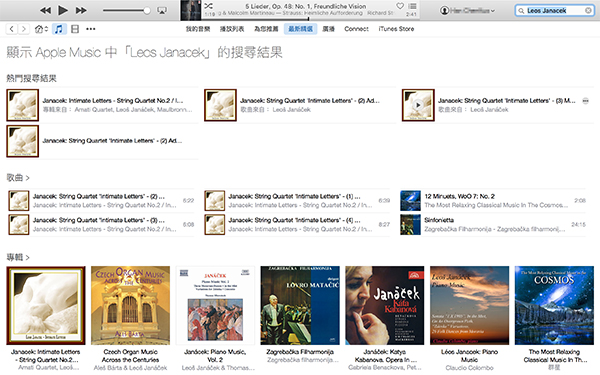Switch to the 為您推薦 tab
This screenshot has width=600, height=375.
coord(266,29)
